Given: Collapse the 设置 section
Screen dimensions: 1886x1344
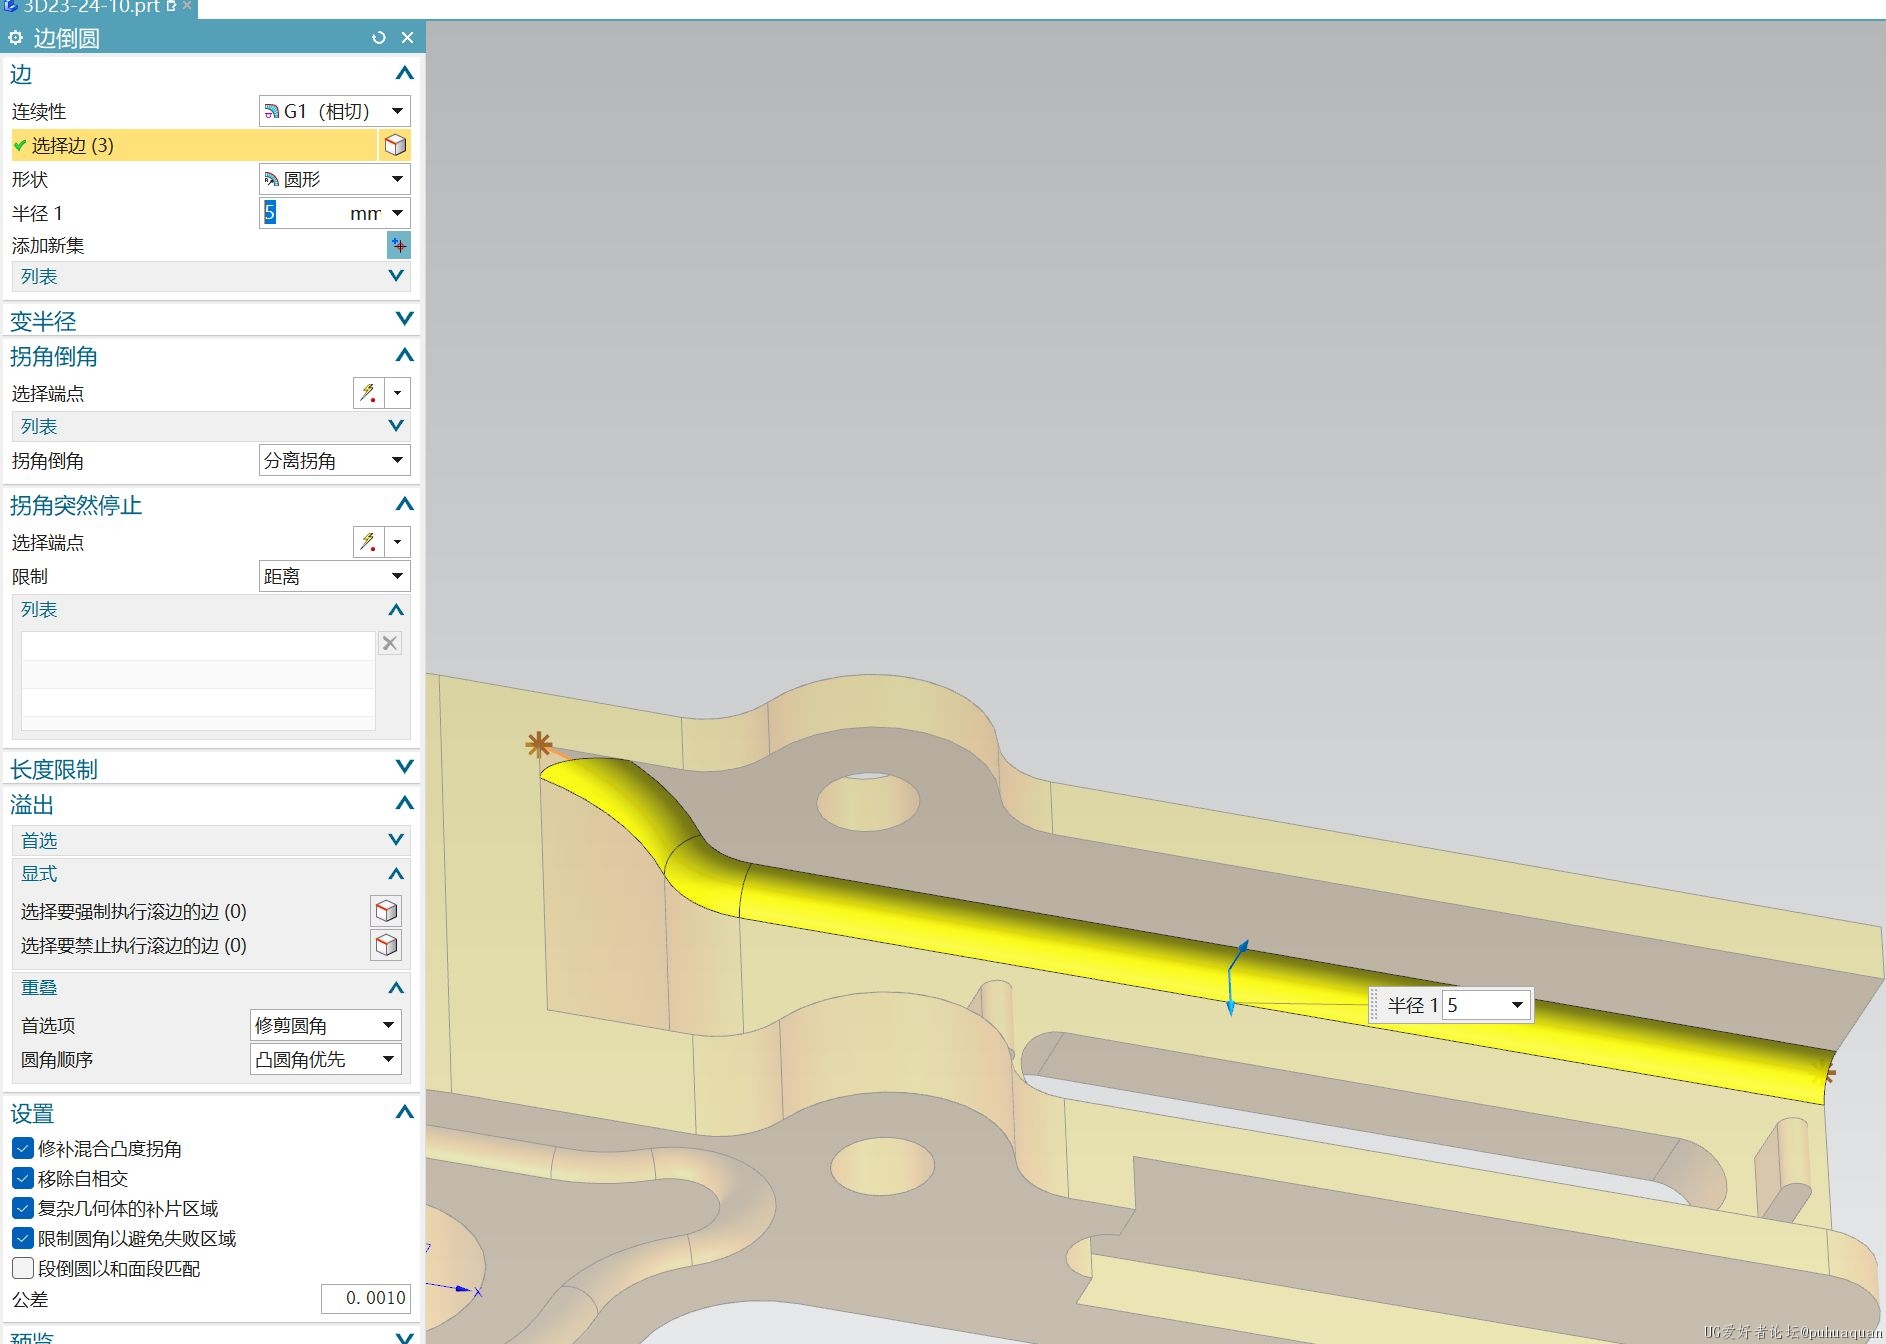Looking at the screenshot, I should tap(404, 1112).
